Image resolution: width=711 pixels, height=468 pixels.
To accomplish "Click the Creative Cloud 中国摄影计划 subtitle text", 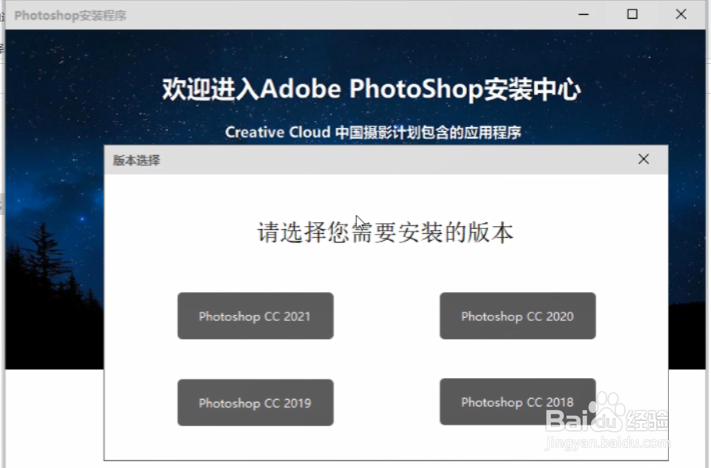I will coord(373,132).
